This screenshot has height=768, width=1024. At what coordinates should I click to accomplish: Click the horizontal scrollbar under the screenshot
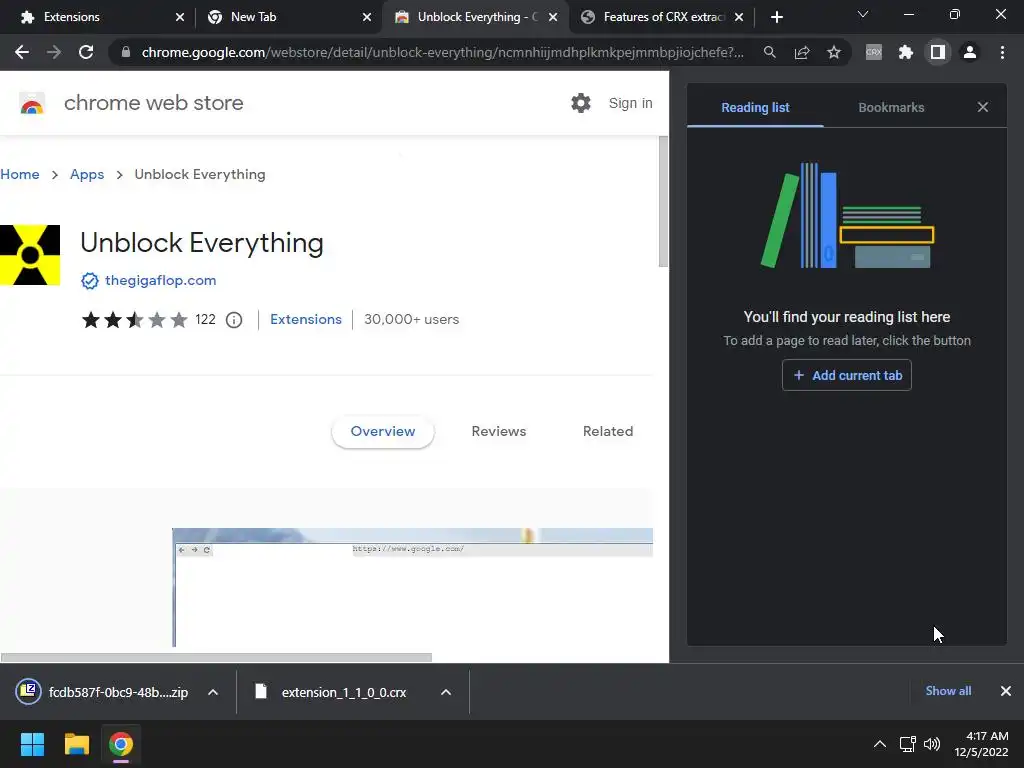coord(216,657)
